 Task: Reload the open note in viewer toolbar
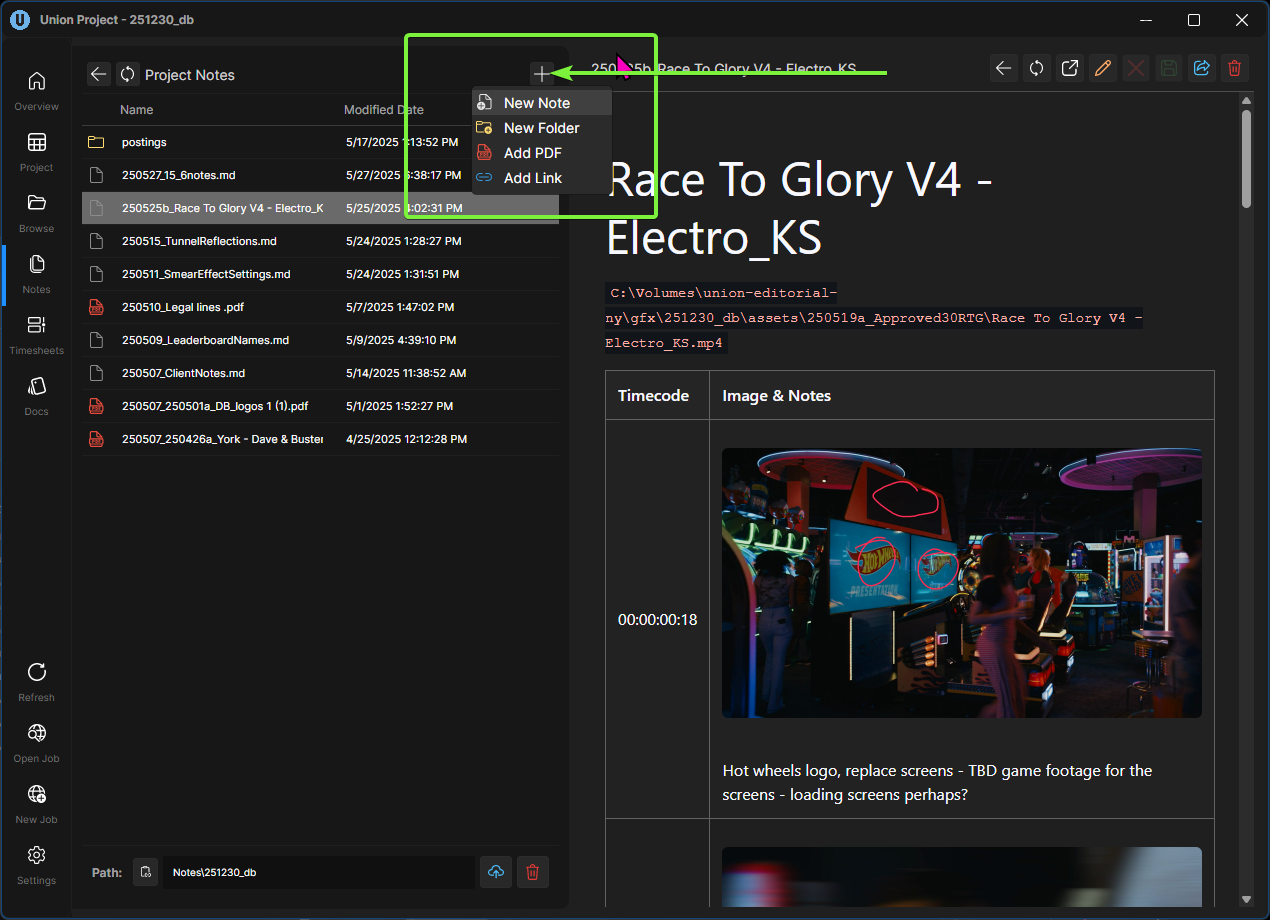point(1037,68)
